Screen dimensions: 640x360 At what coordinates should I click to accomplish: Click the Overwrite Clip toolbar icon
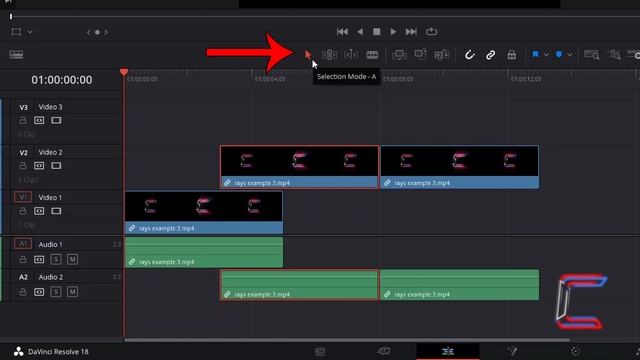[420, 54]
